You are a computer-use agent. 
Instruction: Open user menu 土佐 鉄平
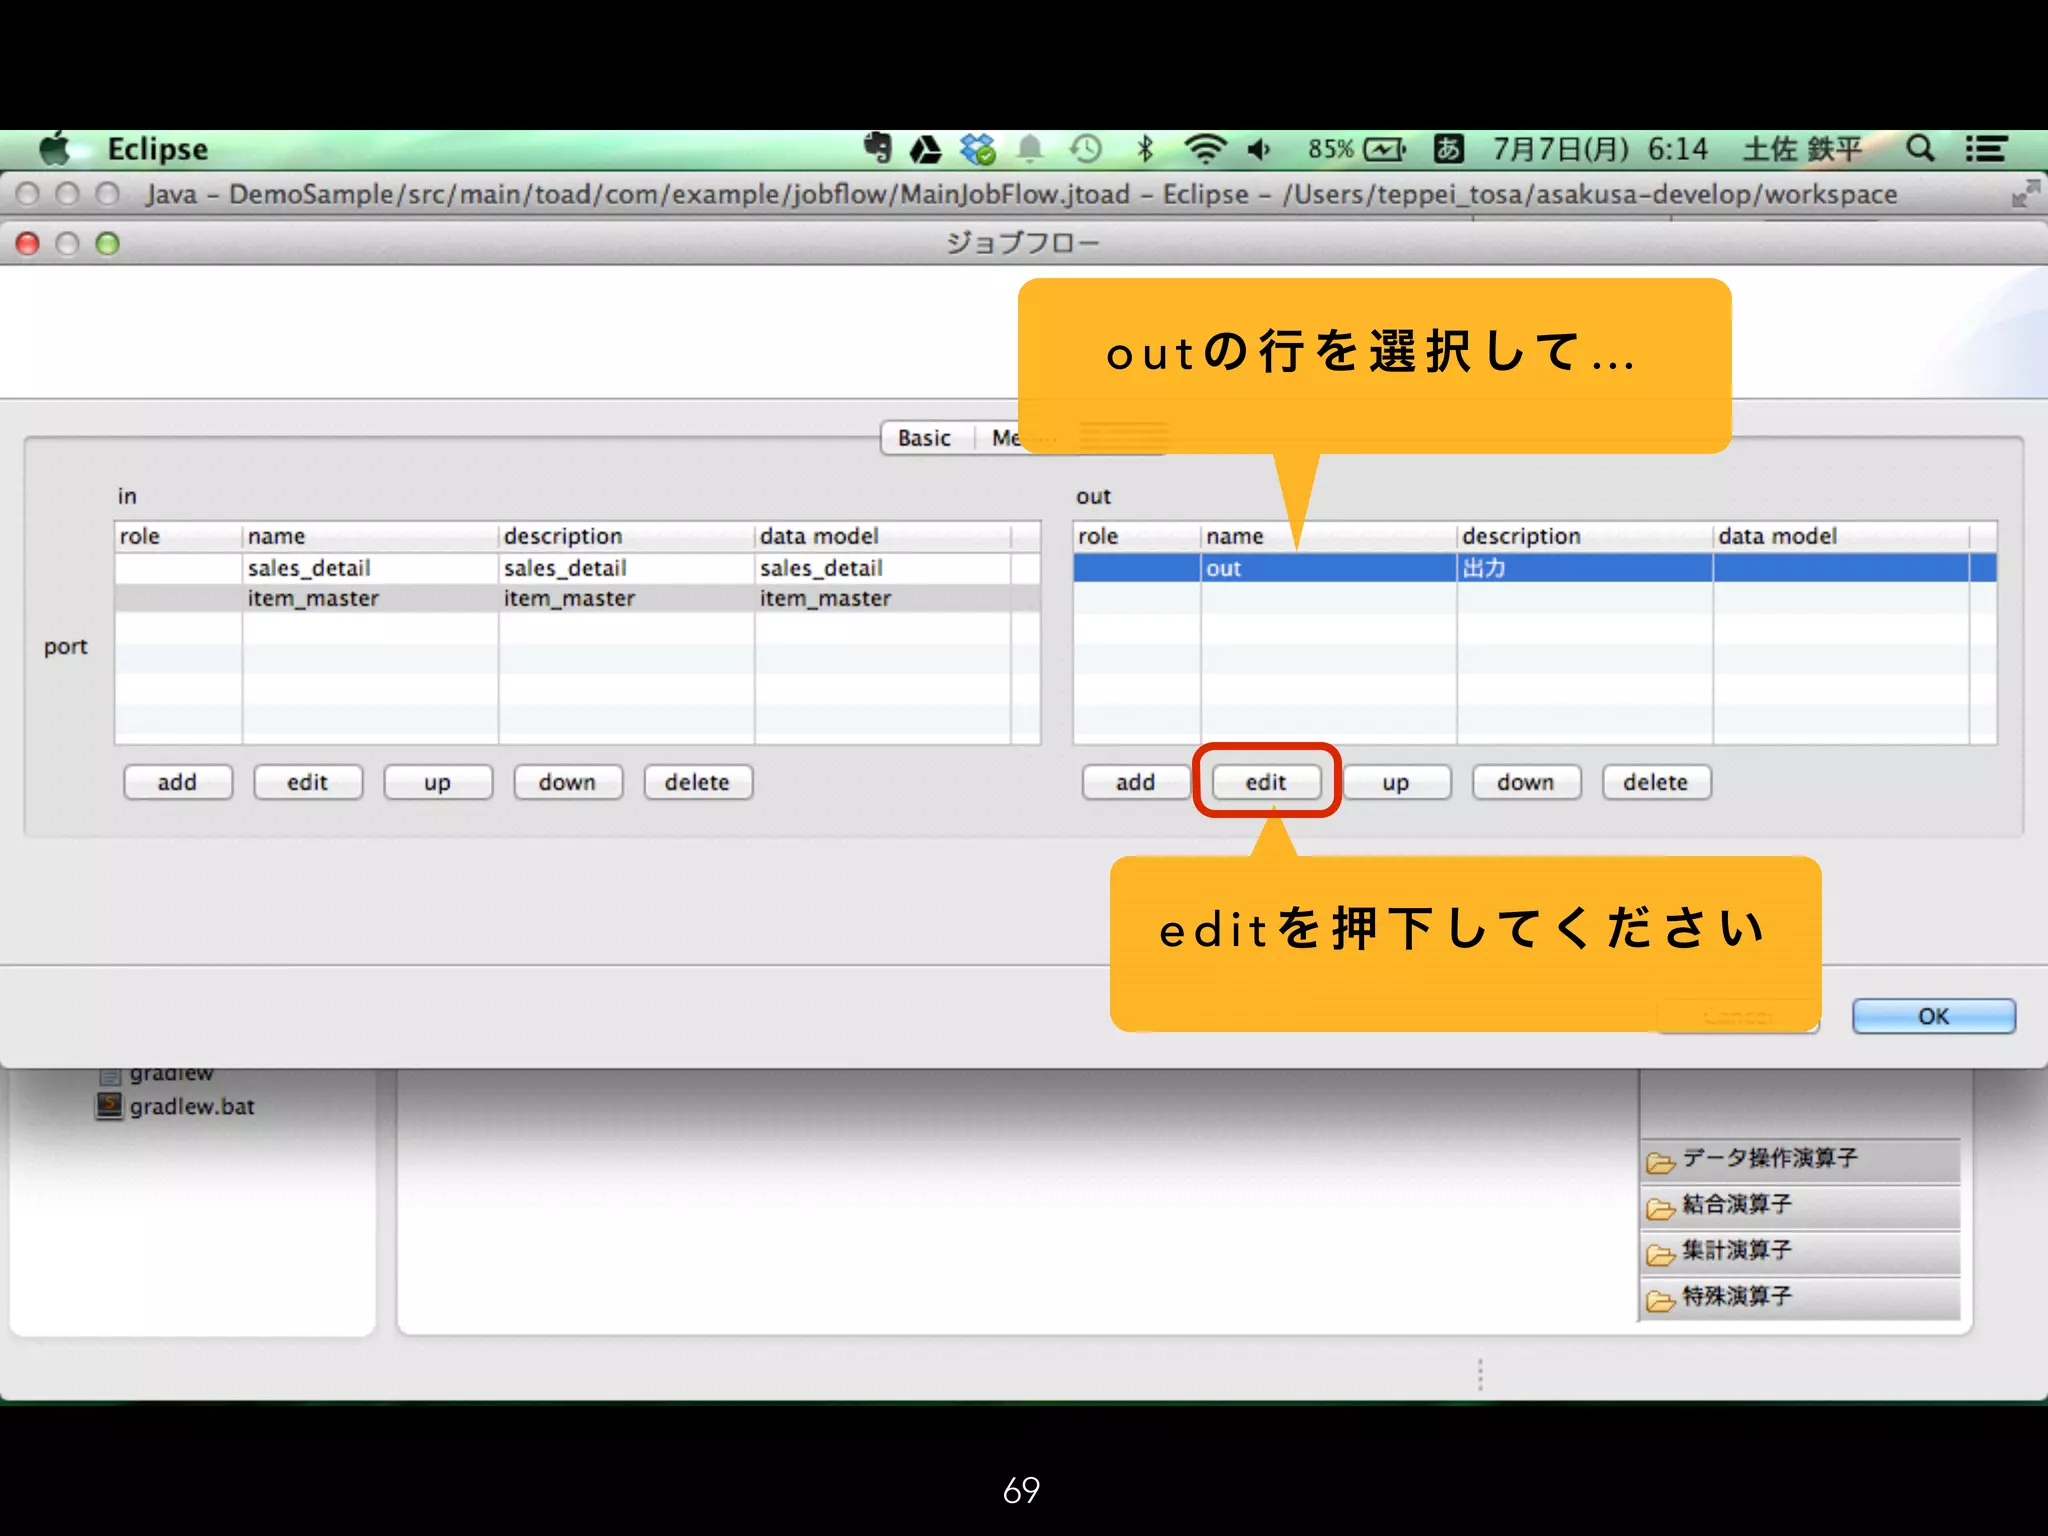(1802, 149)
